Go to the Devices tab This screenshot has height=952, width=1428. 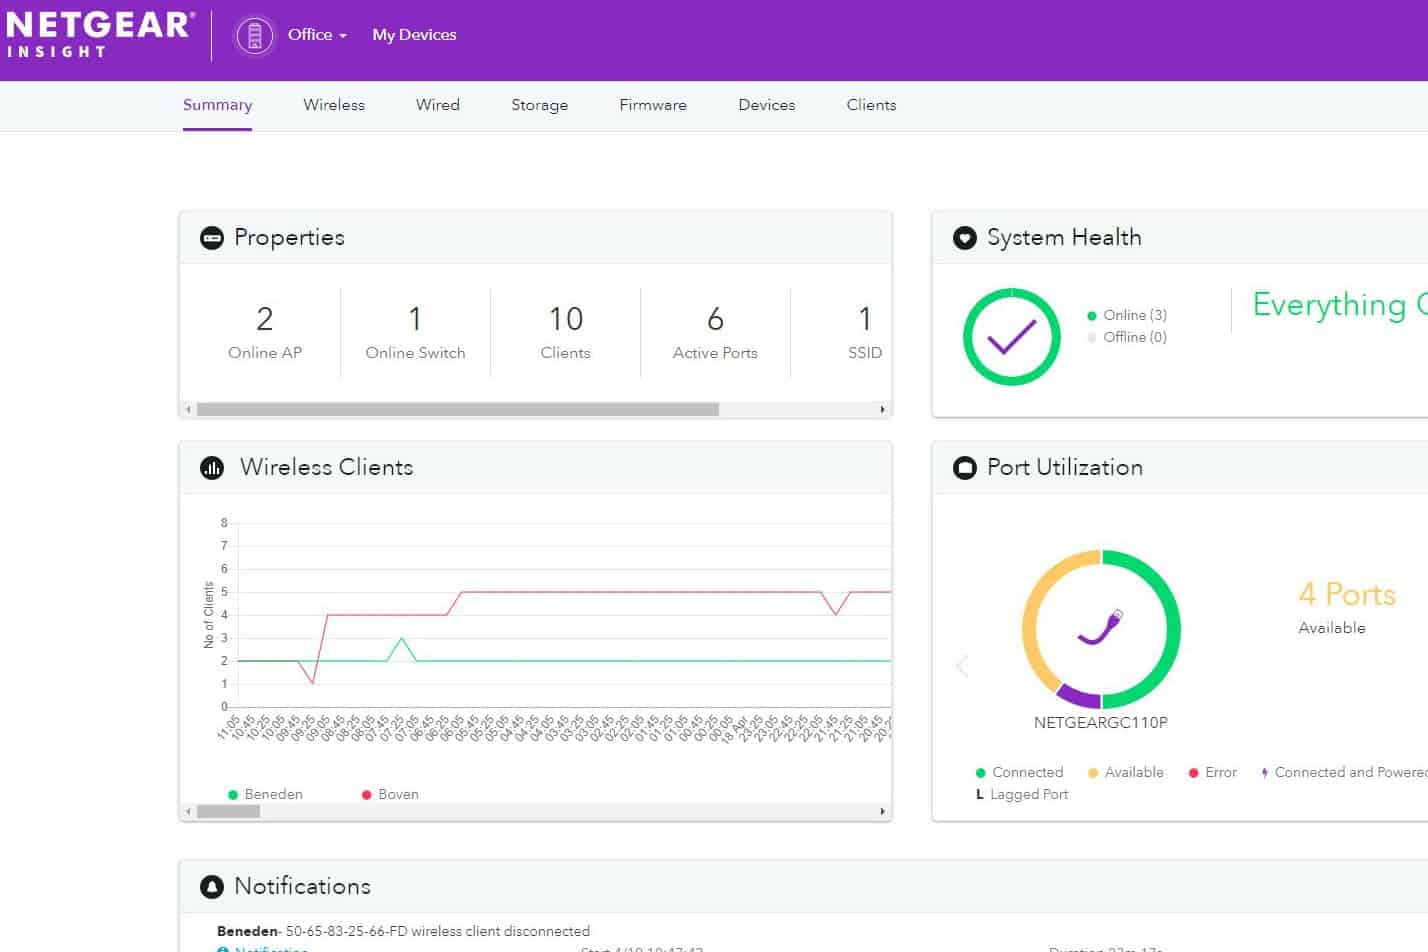point(767,105)
